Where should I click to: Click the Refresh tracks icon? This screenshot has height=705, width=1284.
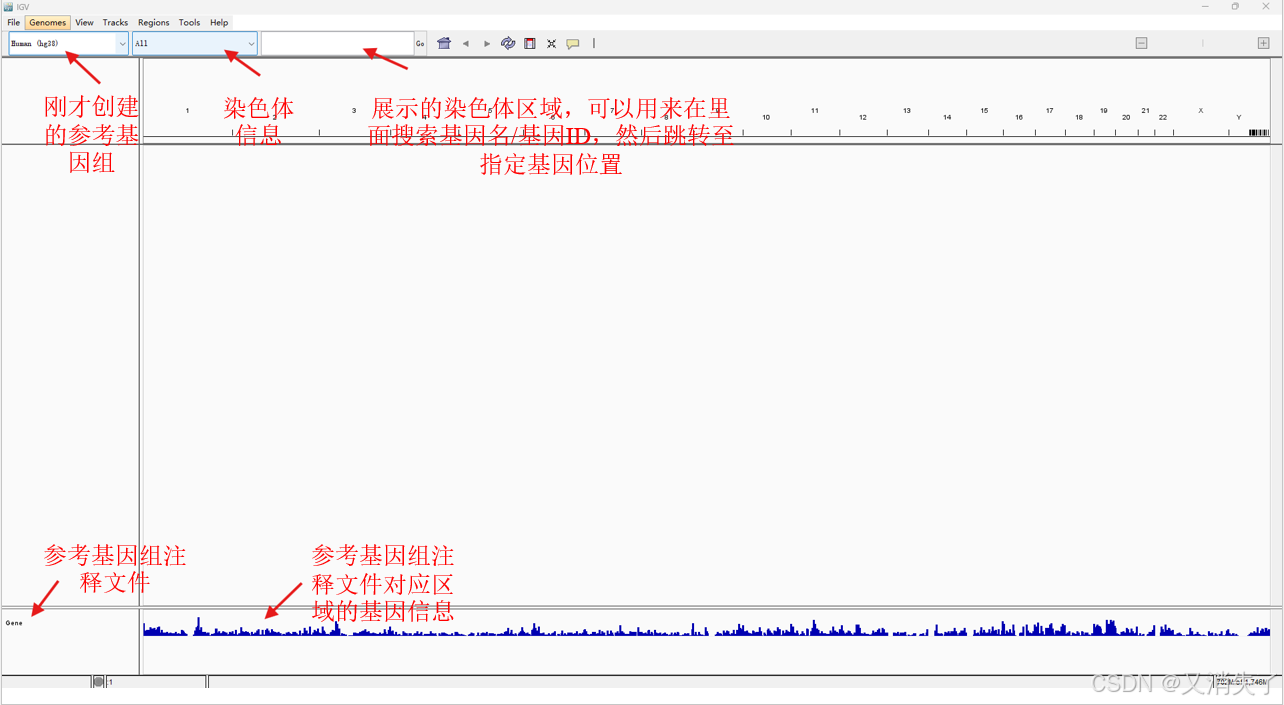tap(508, 43)
